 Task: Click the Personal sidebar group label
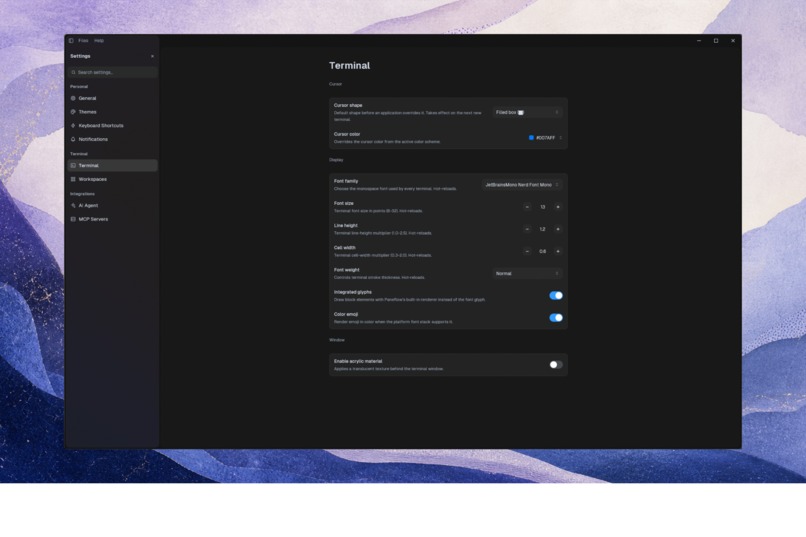(79, 86)
